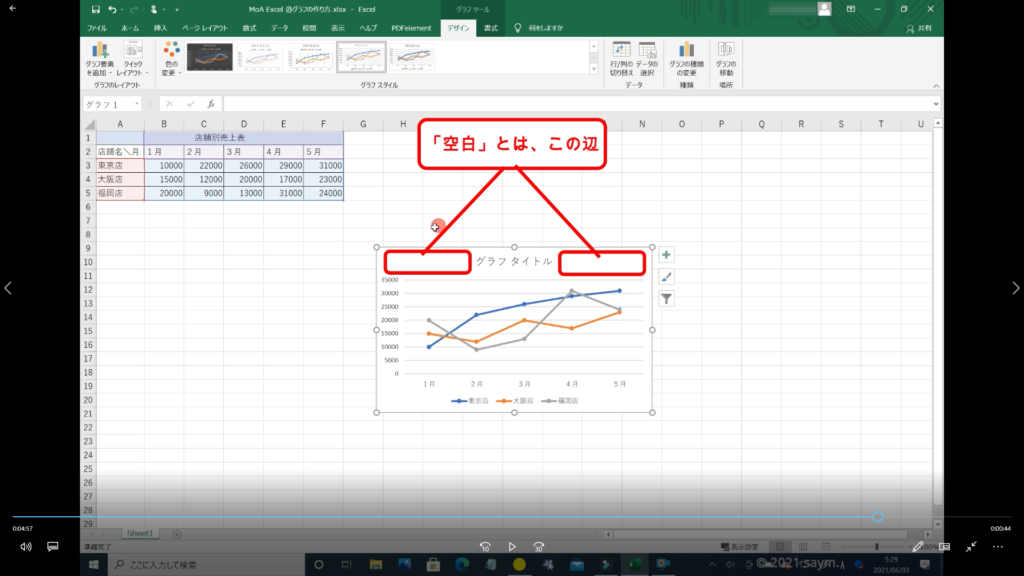The image size is (1024, 576).
Task: Open the Change Colors (色の変更) dropdown
Action: click(171, 59)
